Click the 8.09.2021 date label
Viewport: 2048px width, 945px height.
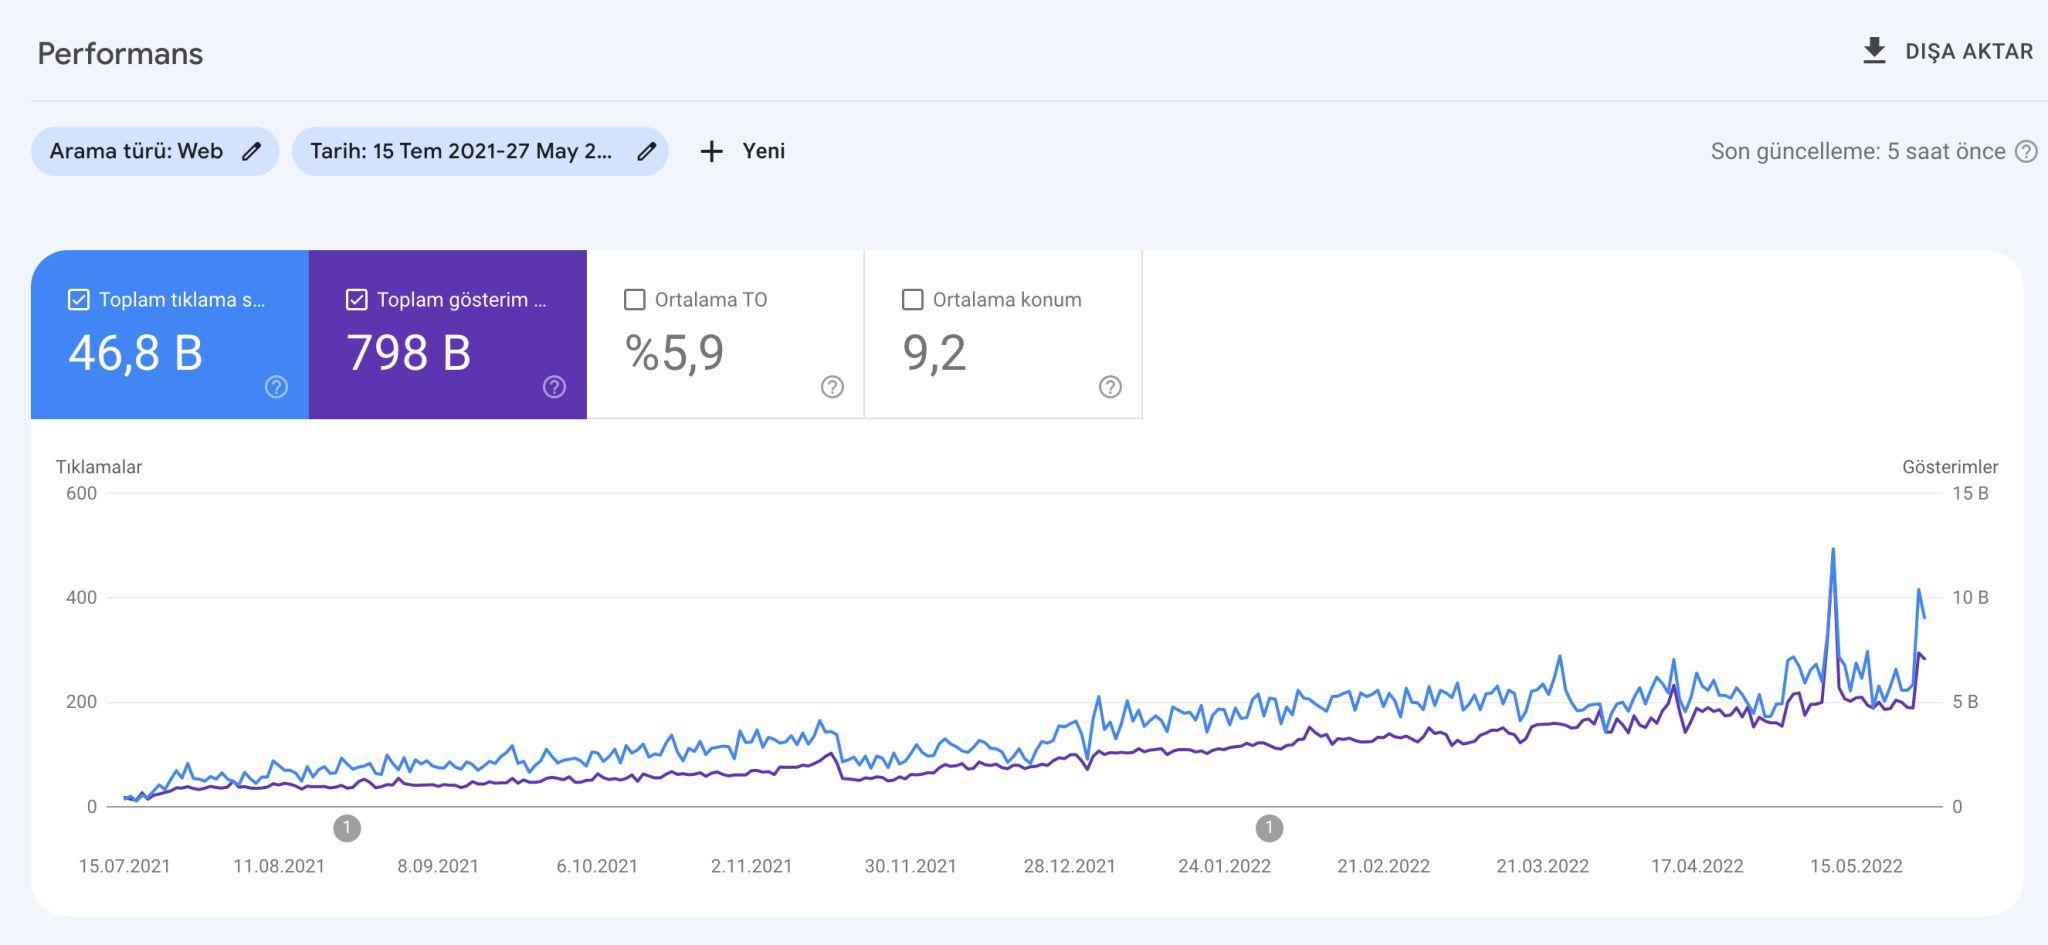point(438,866)
